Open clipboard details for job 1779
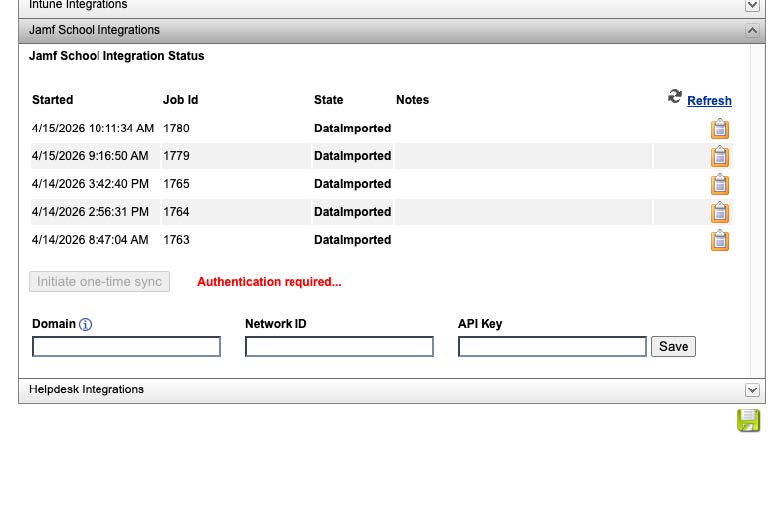Viewport: 784px width, 520px height. (720, 156)
